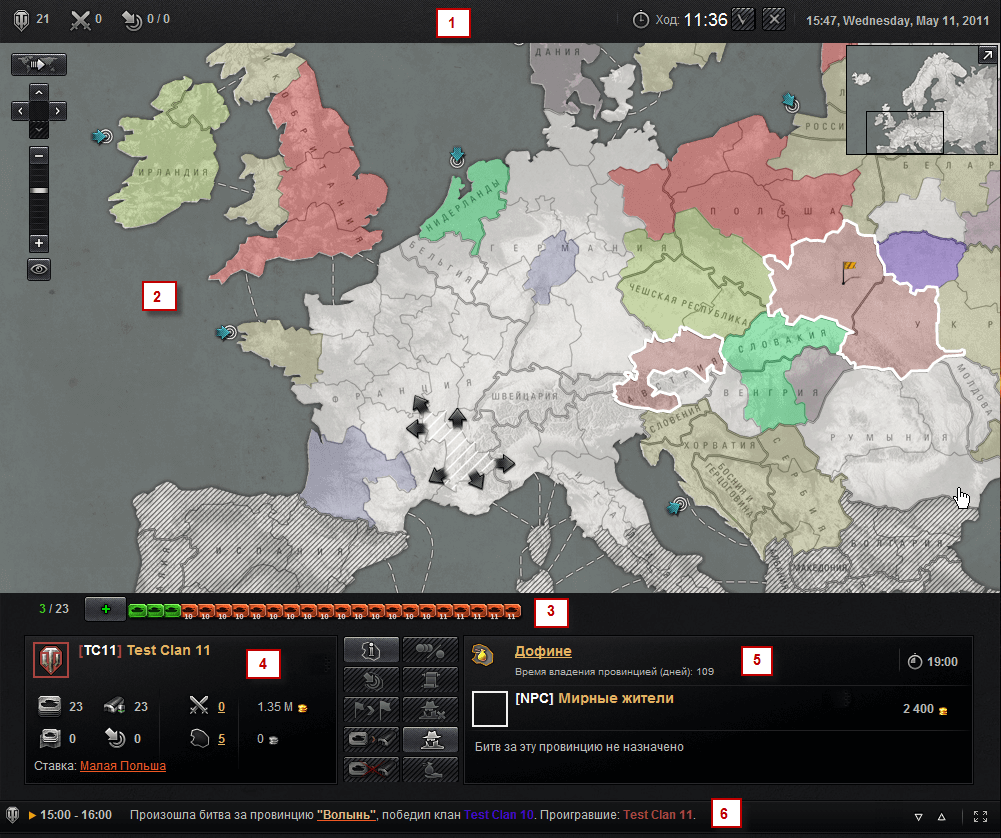Screen dimensions: 1001x838
Task: Expand event log with up triangle
Action: click(942, 816)
